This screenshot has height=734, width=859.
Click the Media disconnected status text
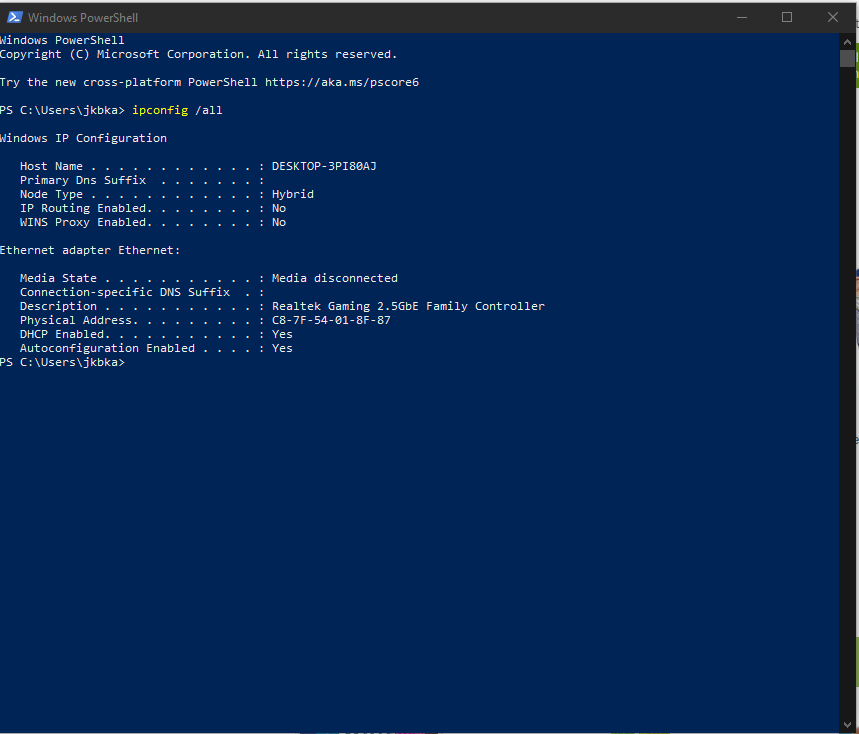tap(334, 278)
